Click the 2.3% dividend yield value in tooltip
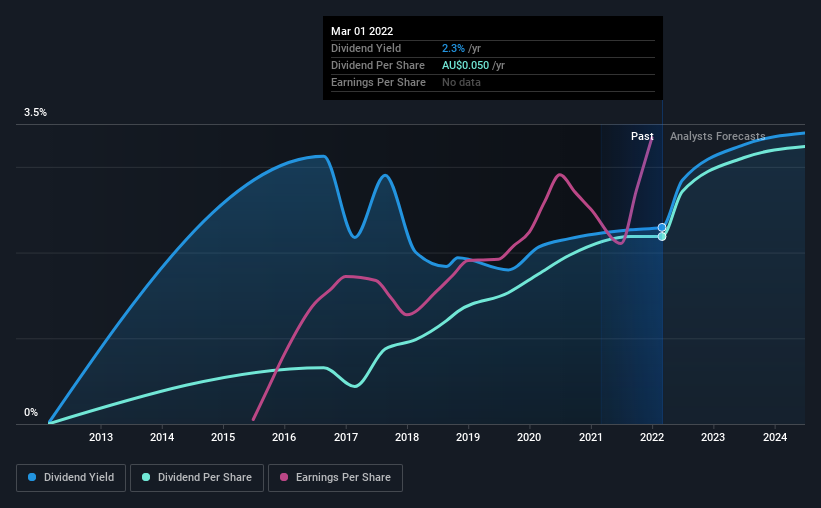The width and height of the screenshot is (821, 508). pos(453,48)
